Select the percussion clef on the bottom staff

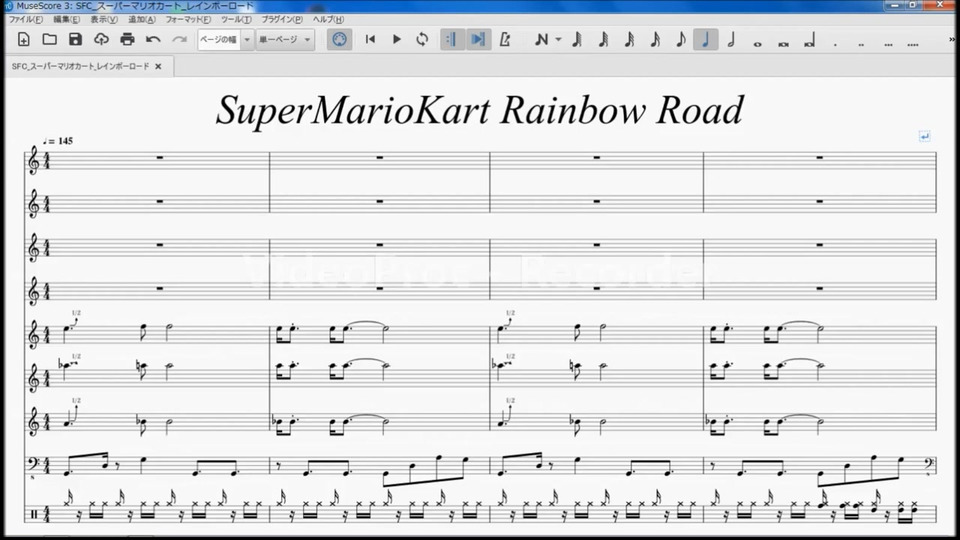tap(34, 514)
